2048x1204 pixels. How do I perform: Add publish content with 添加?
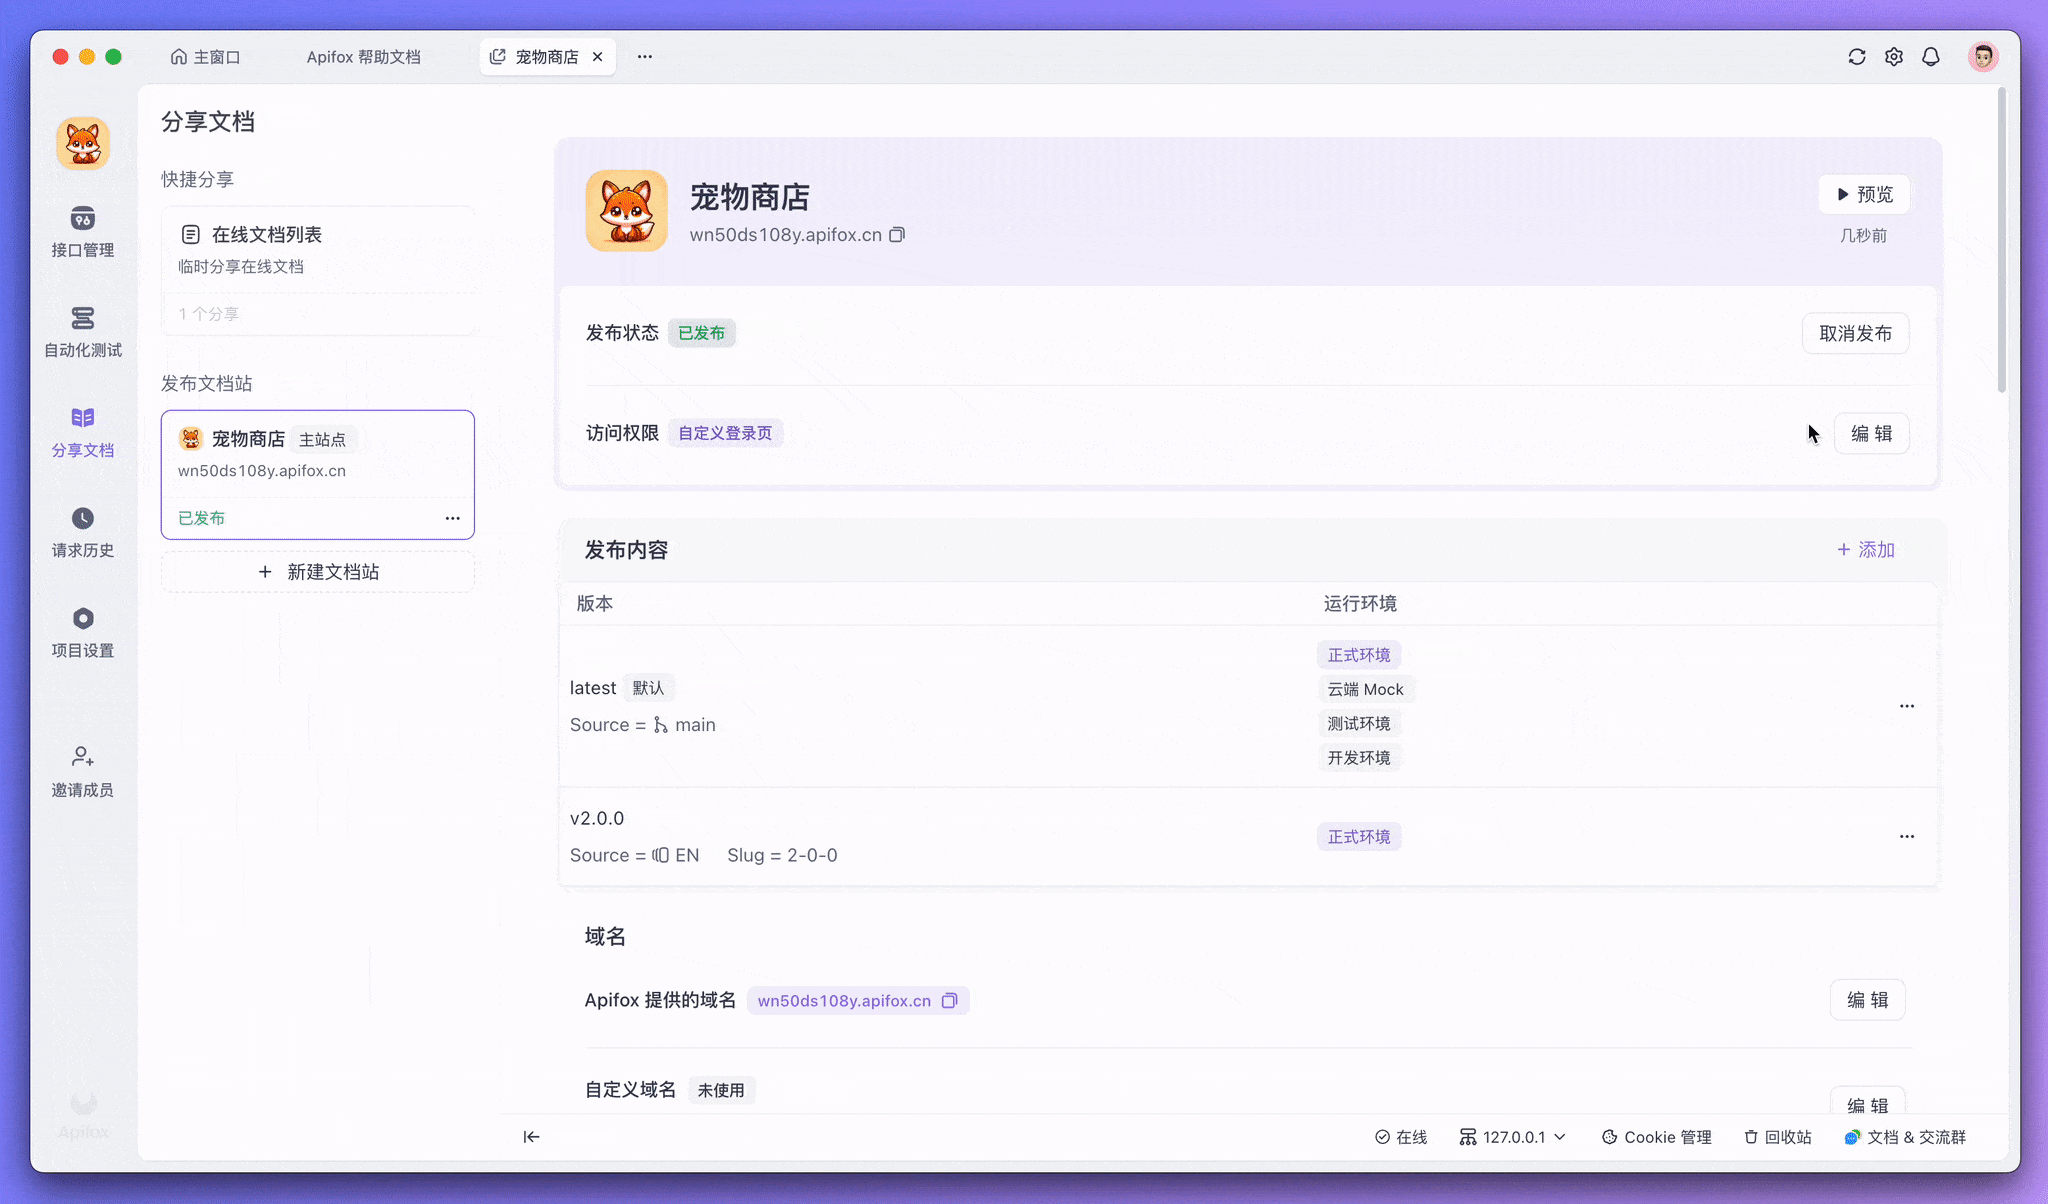point(1866,550)
